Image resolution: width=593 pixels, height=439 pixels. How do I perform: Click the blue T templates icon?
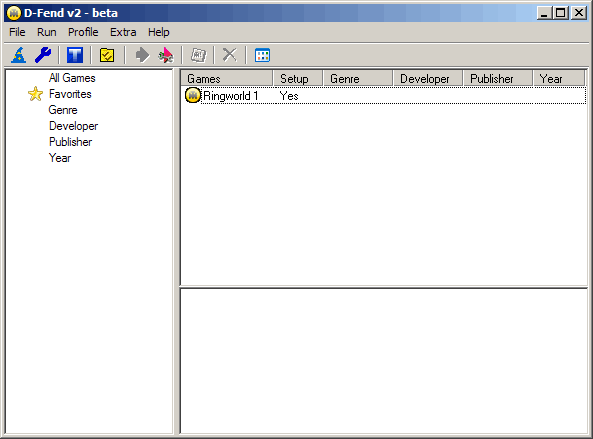[x=75, y=55]
